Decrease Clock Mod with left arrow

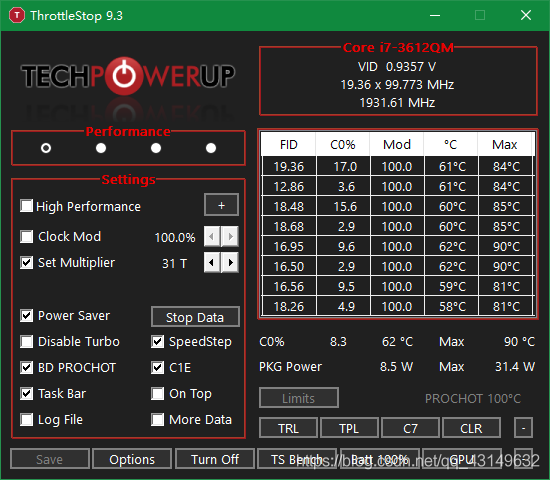[x=212, y=236]
